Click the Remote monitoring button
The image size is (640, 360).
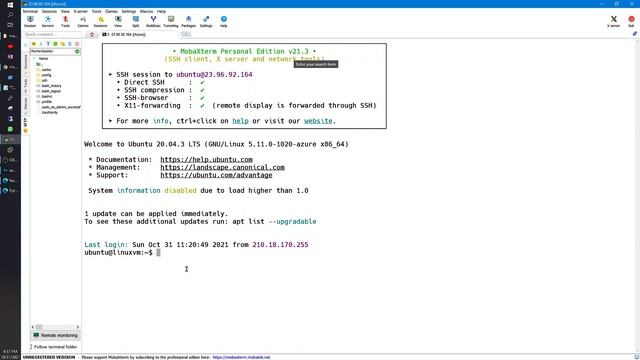click(55, 335)
